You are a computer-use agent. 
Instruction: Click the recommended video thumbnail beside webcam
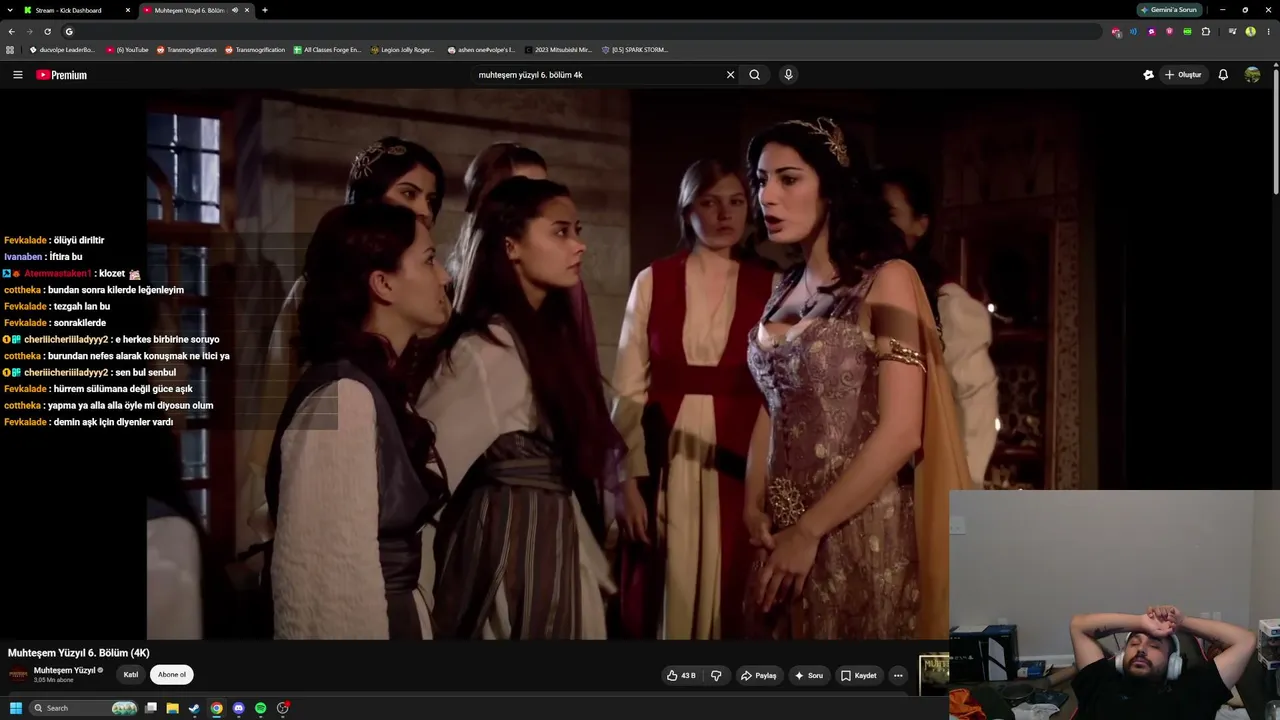coord(934,675)
